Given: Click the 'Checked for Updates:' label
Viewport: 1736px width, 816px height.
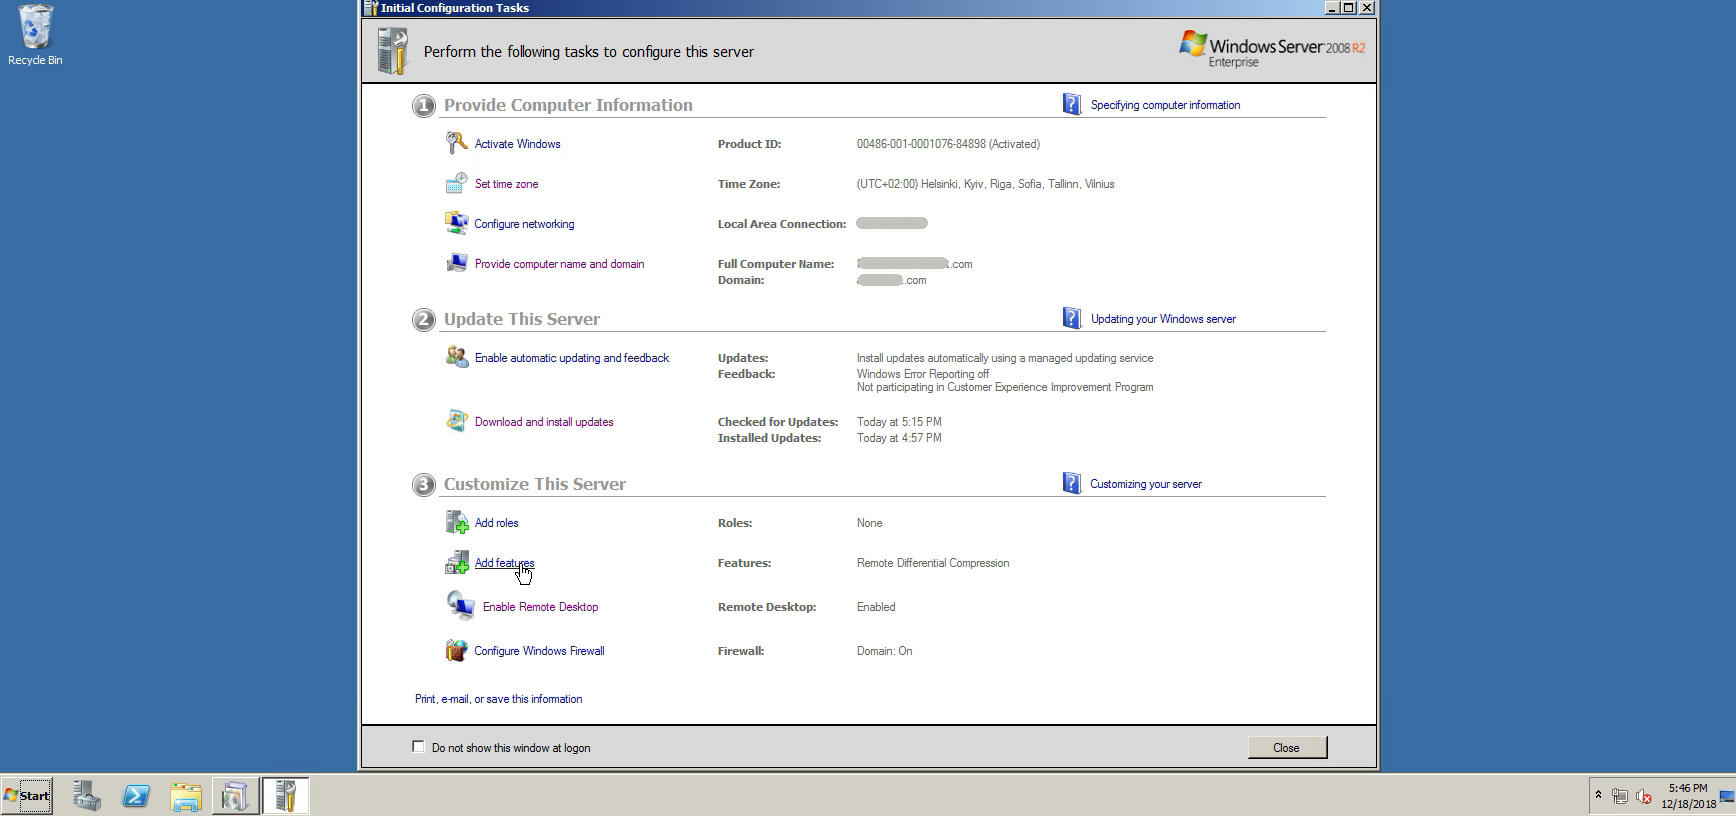Looking at the screenshot, I should [x=778, y=422].
